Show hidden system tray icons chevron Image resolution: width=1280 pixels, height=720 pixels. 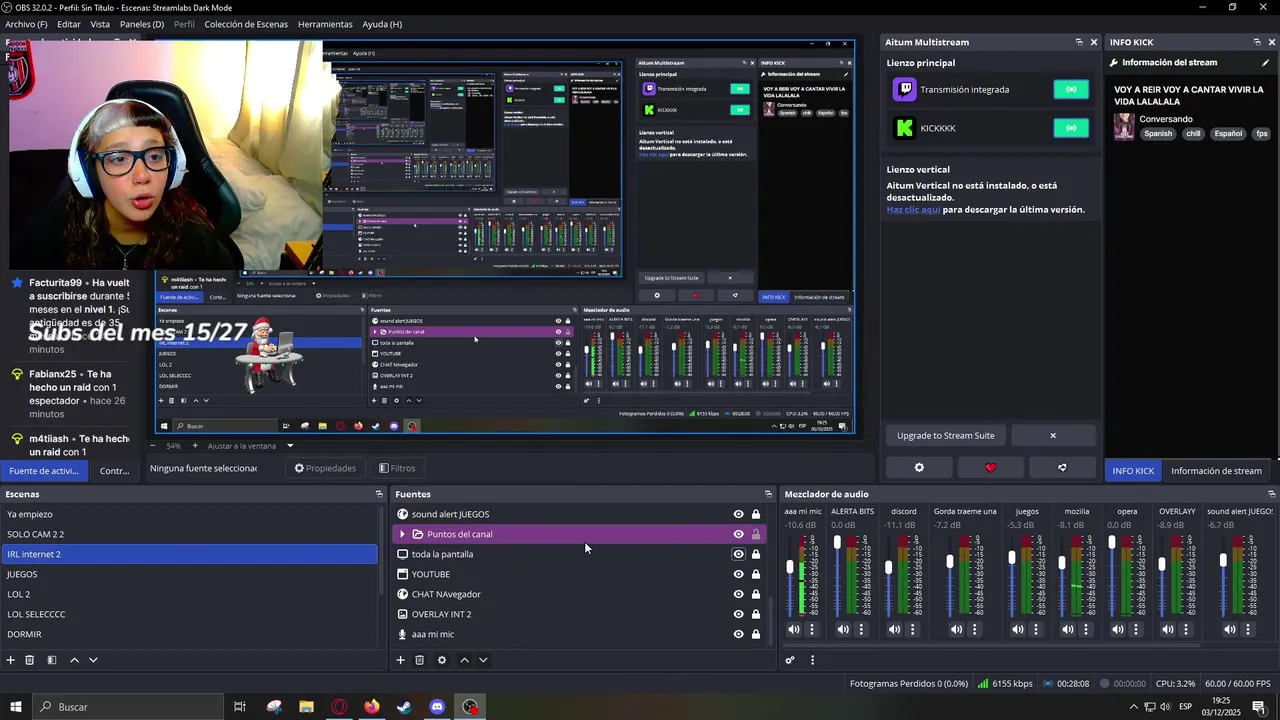pos(1133,707)
